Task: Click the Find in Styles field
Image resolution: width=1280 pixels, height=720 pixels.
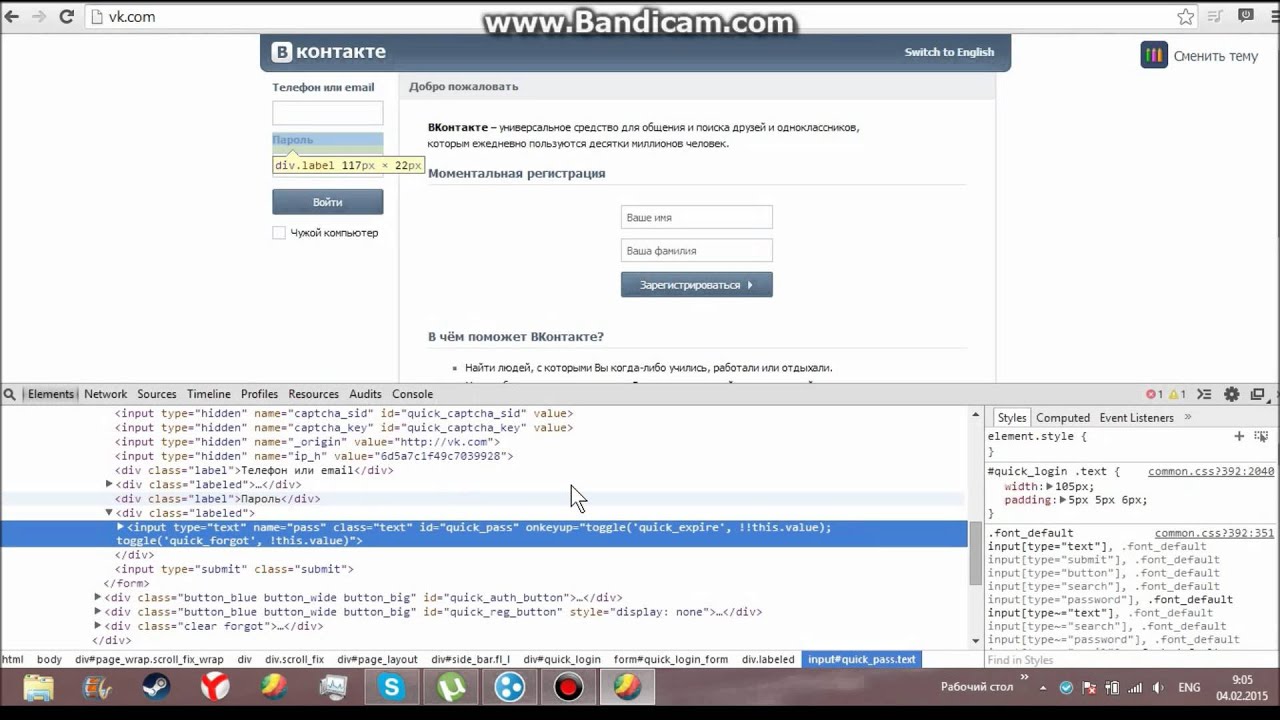Action: click(1131, 660)
